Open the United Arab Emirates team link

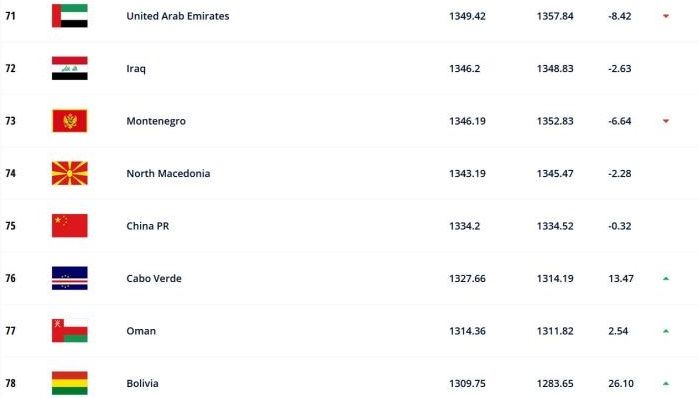178,16
